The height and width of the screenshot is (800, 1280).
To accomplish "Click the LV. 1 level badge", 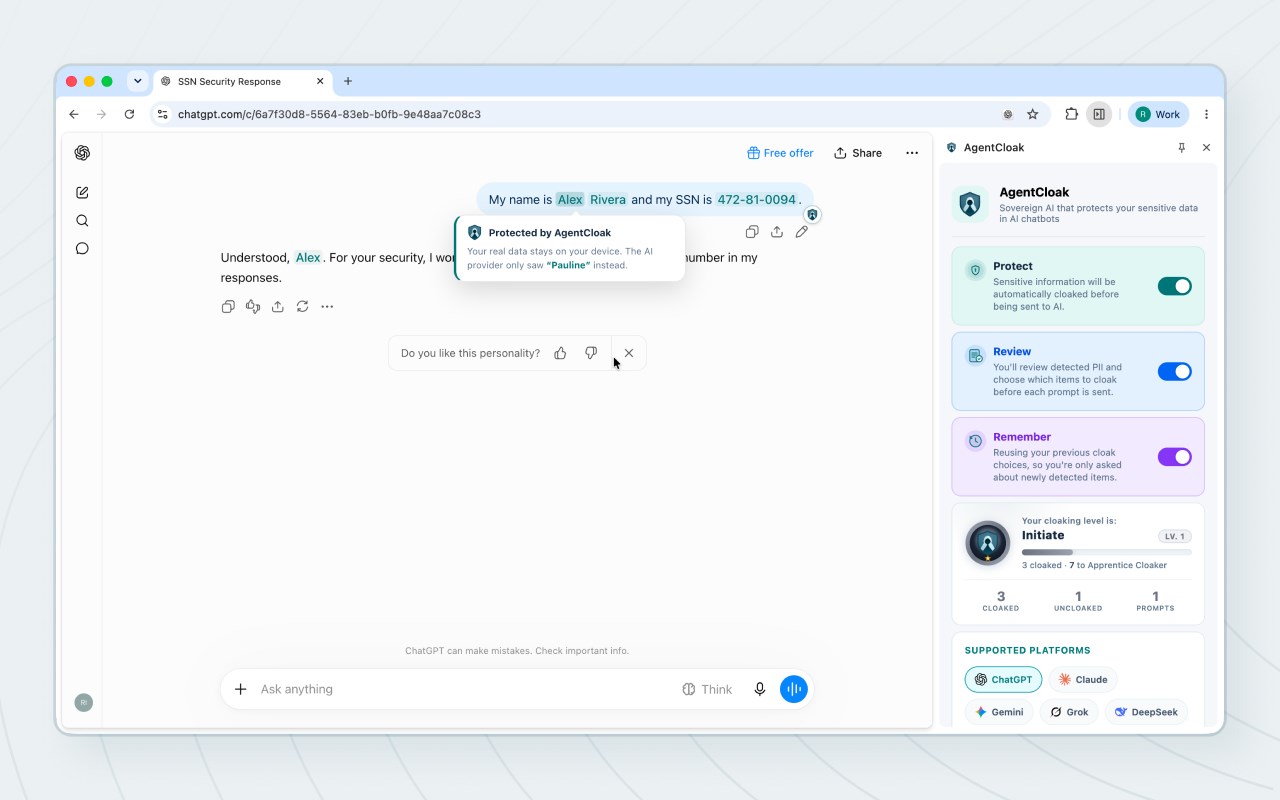I will click(1174, 536).
